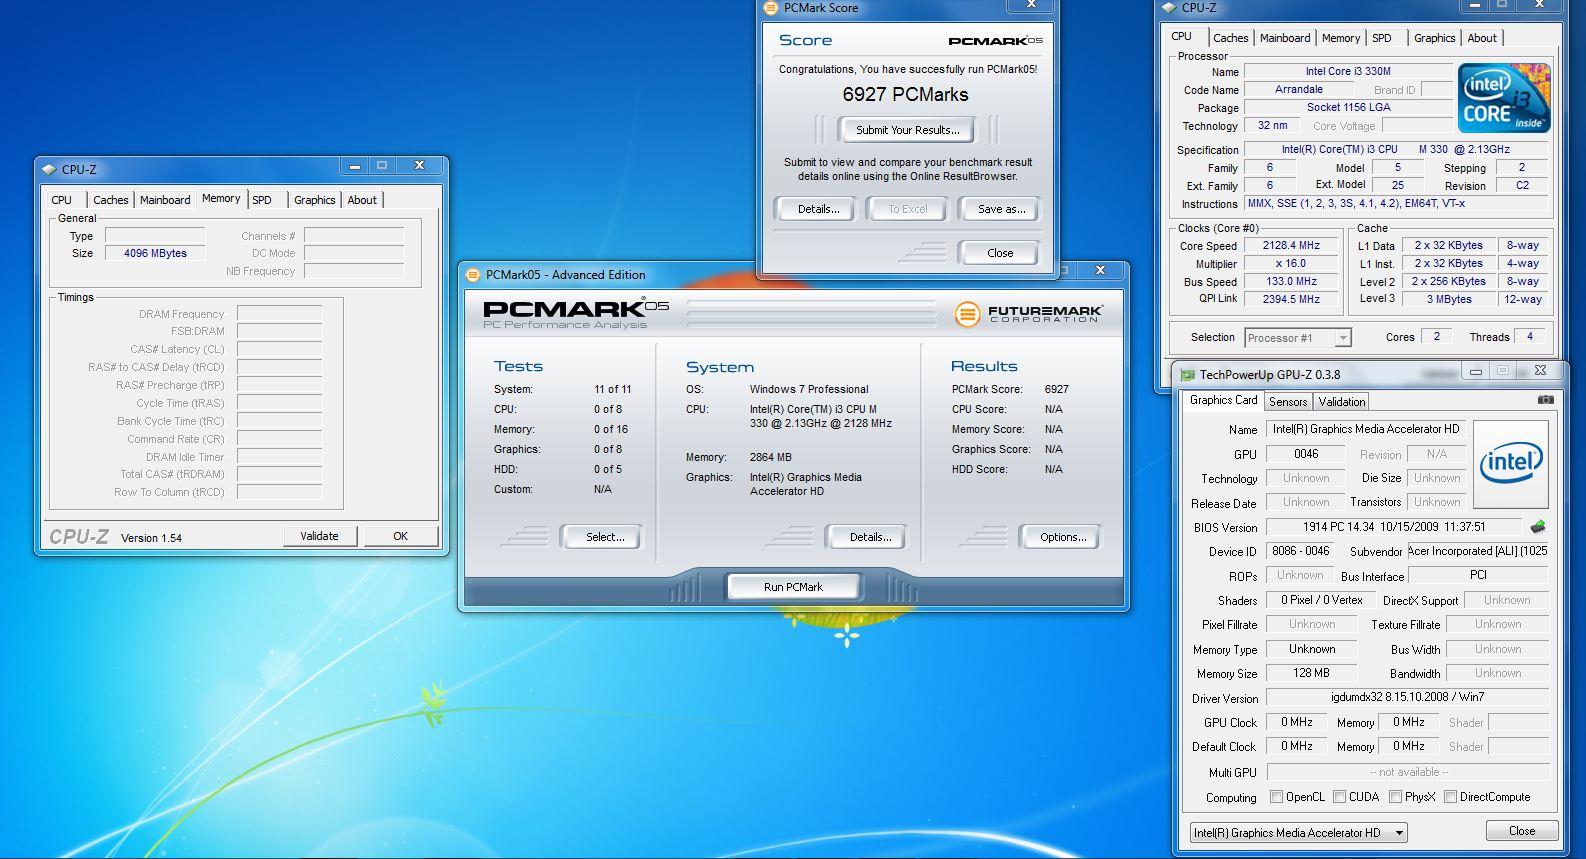1586x859 pixels.
Task: Click the BIOS Version field in GPU-Z
Action: click(x=1395, y=527)
